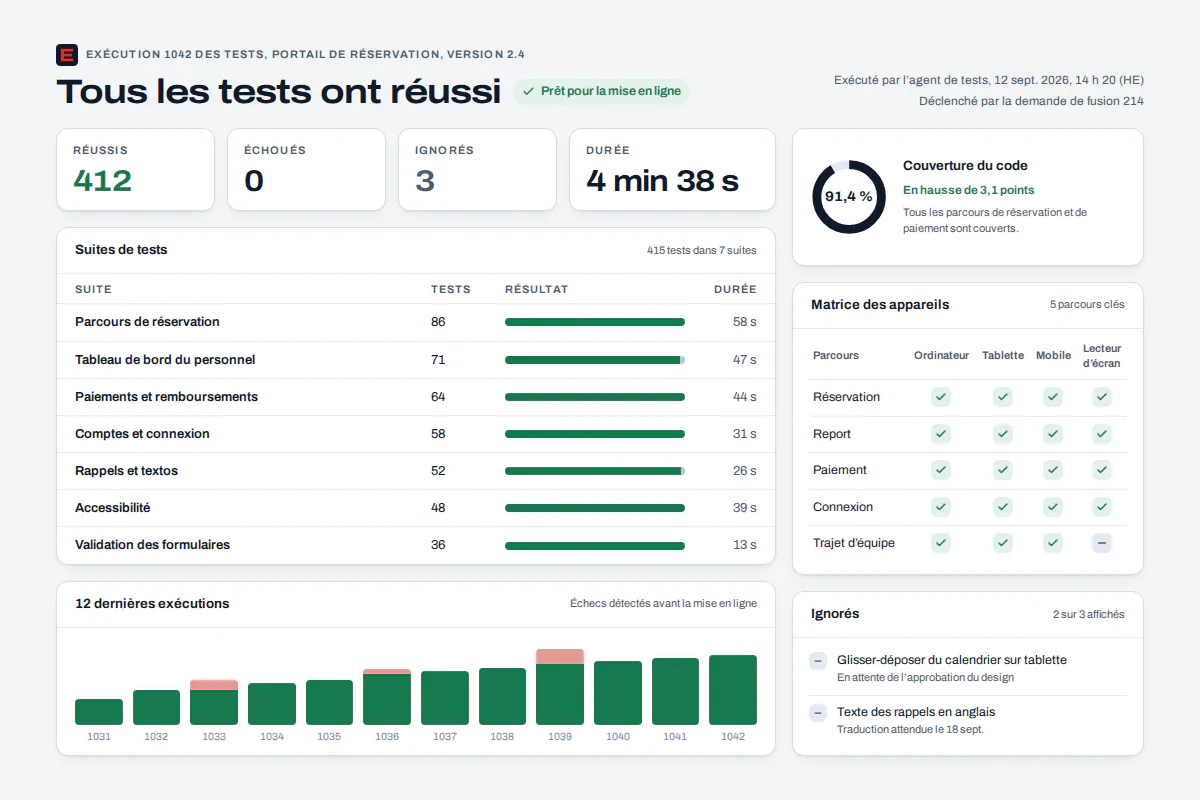Click the Prêt pour la mise en ligne badge
1200x800 pixels.
[602, 91]
